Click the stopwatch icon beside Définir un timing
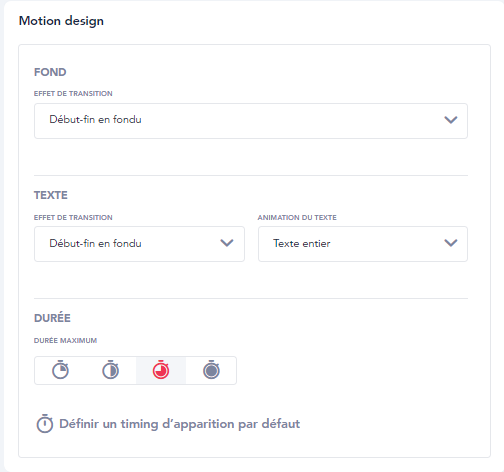Screen dimensions: 504x472 click(45, 424)
